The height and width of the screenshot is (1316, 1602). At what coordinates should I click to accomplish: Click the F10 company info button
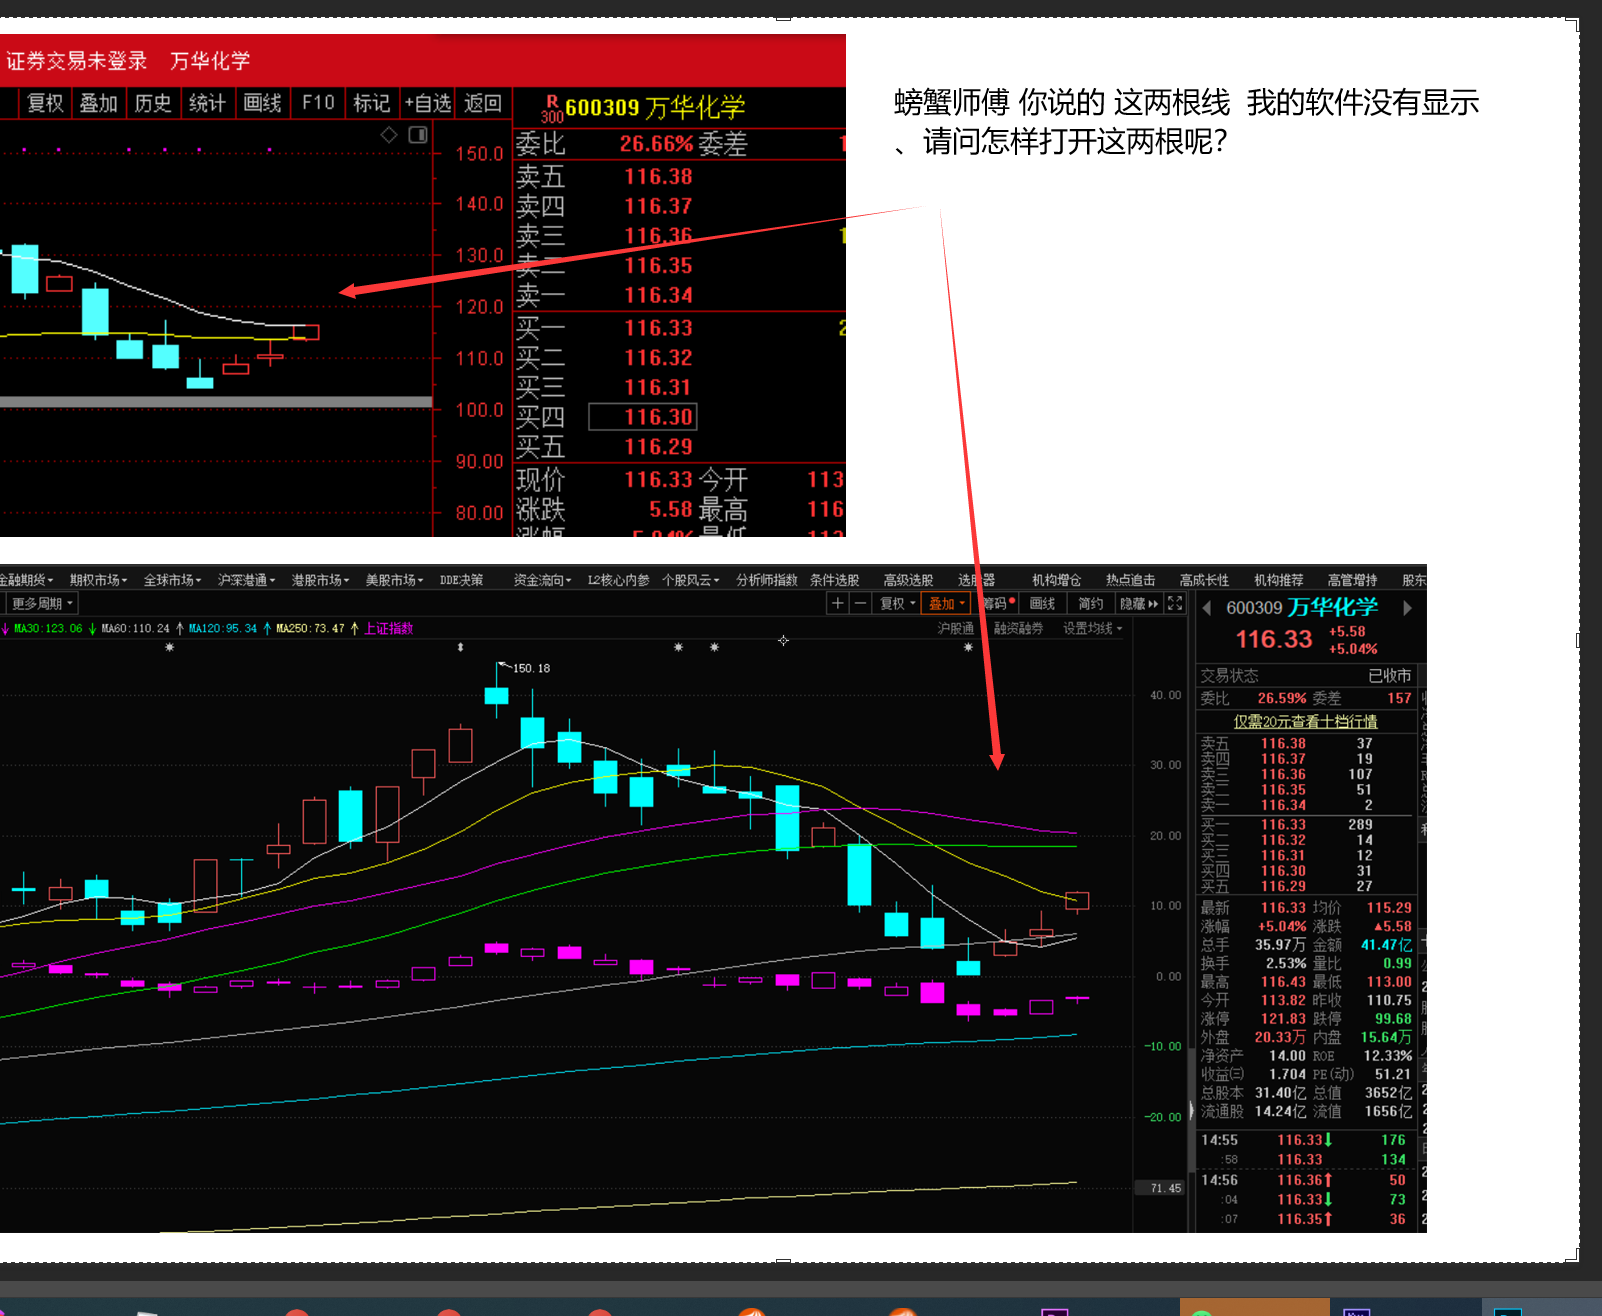[318, 103]
